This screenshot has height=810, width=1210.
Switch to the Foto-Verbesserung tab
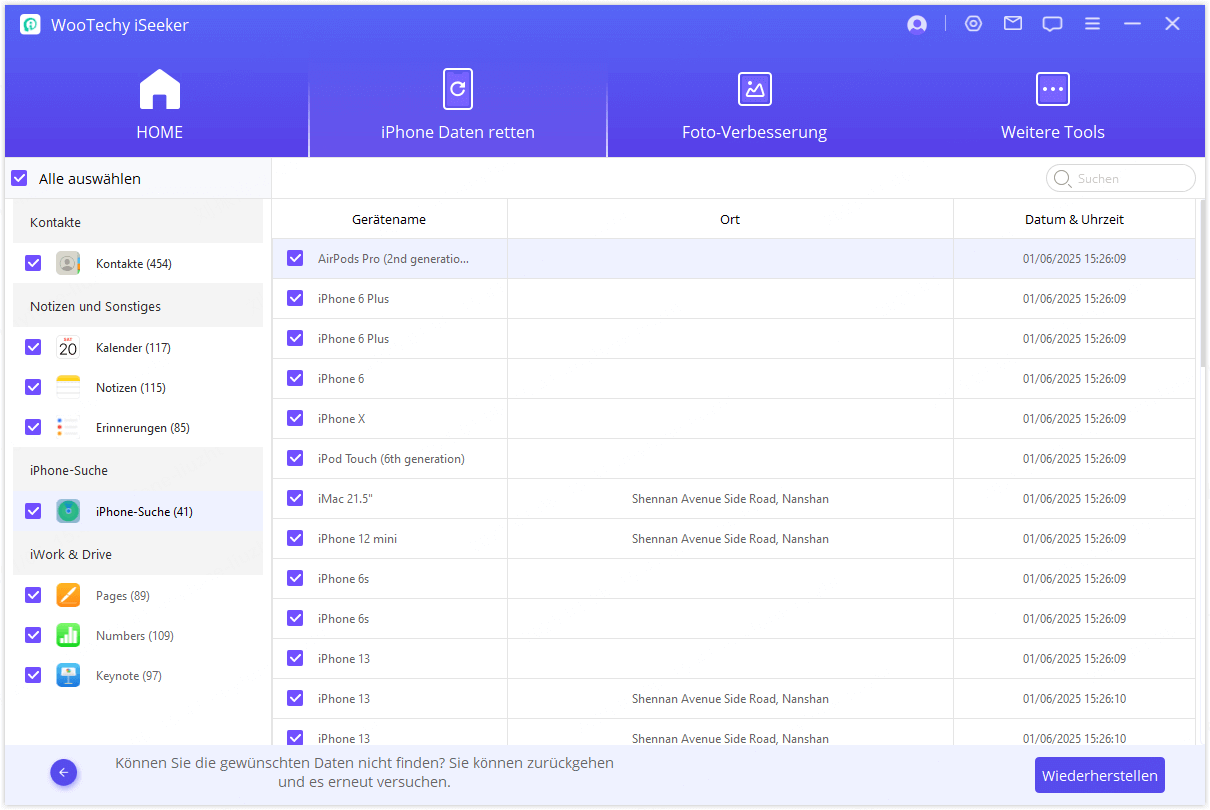pos(754,105)
